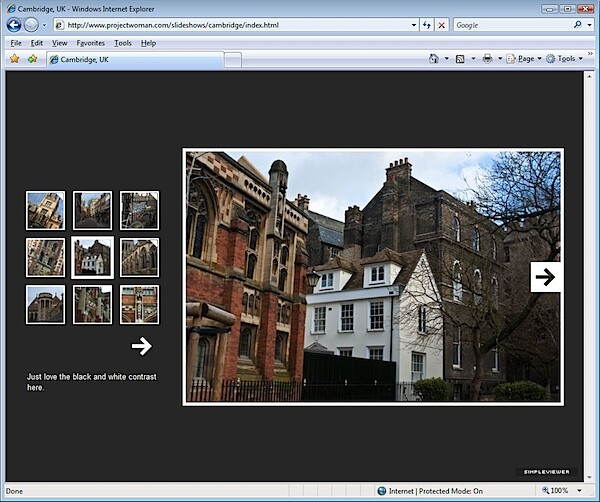Click the Refresh page icon
600x502 pixels.
point(427,25)
